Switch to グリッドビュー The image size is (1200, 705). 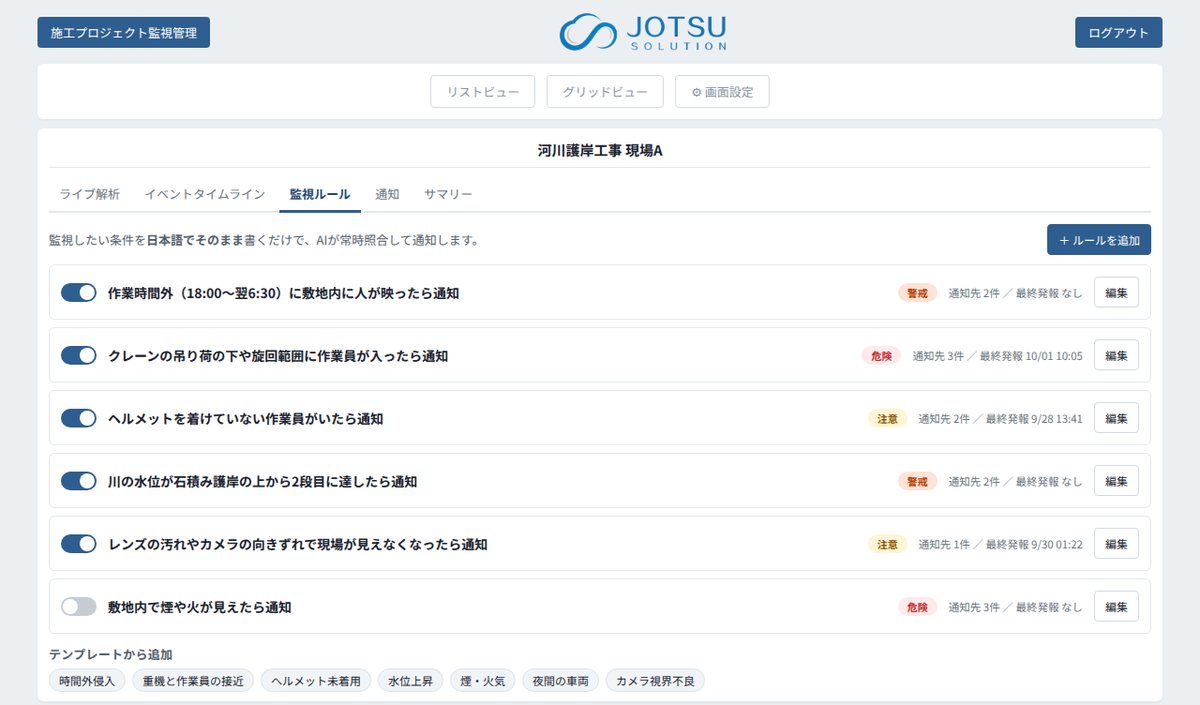coord(605,92)
